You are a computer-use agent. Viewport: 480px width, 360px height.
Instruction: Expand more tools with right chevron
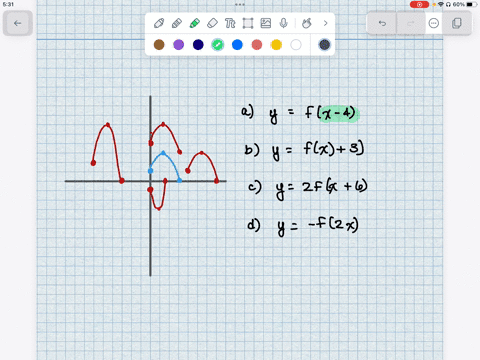coord(326,23)
